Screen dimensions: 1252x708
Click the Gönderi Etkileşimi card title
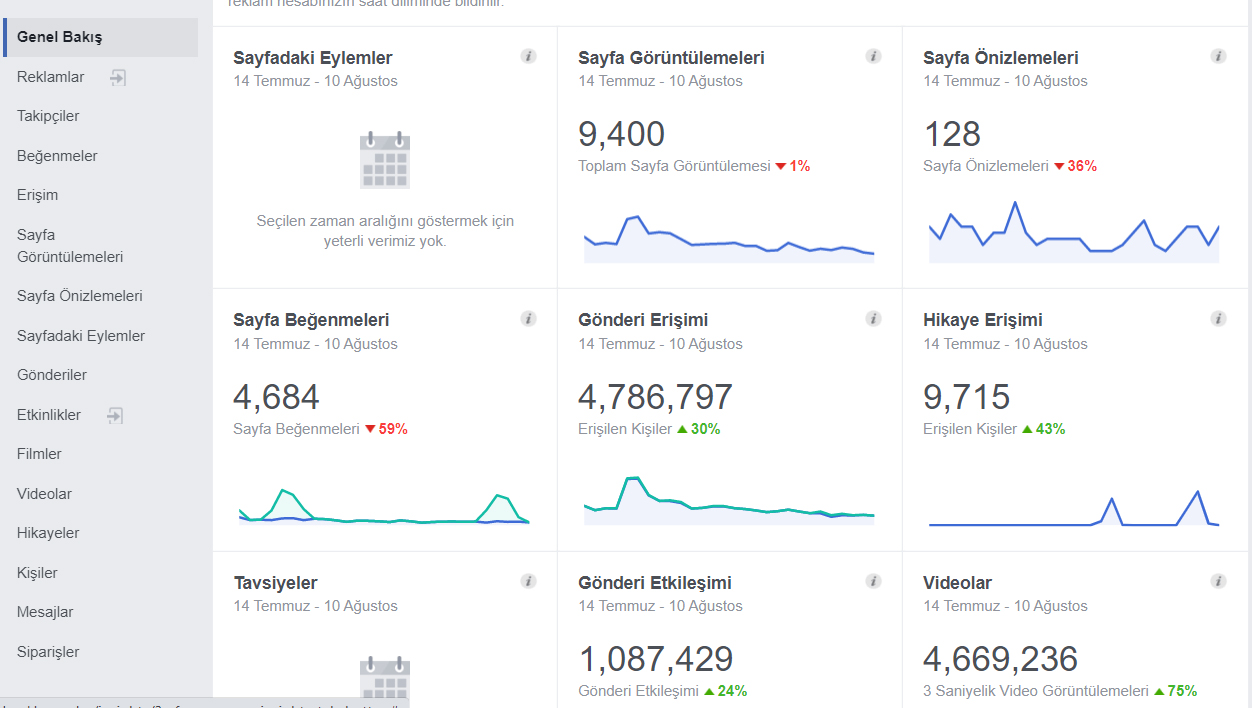pyautogui.click(x=655, y=583)
